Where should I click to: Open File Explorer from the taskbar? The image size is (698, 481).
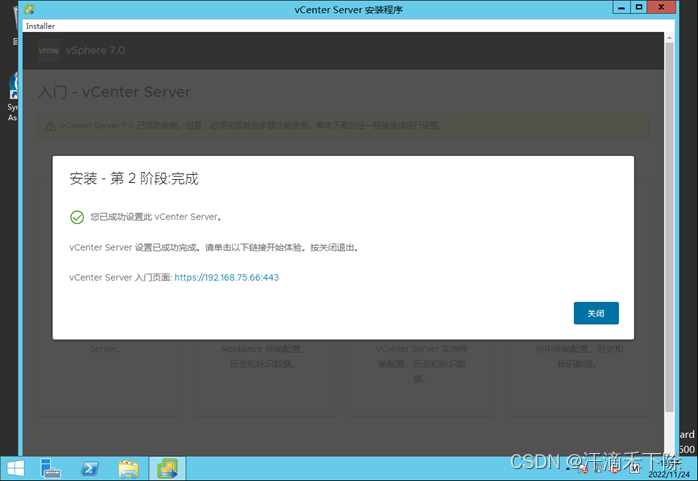point(128,468)
